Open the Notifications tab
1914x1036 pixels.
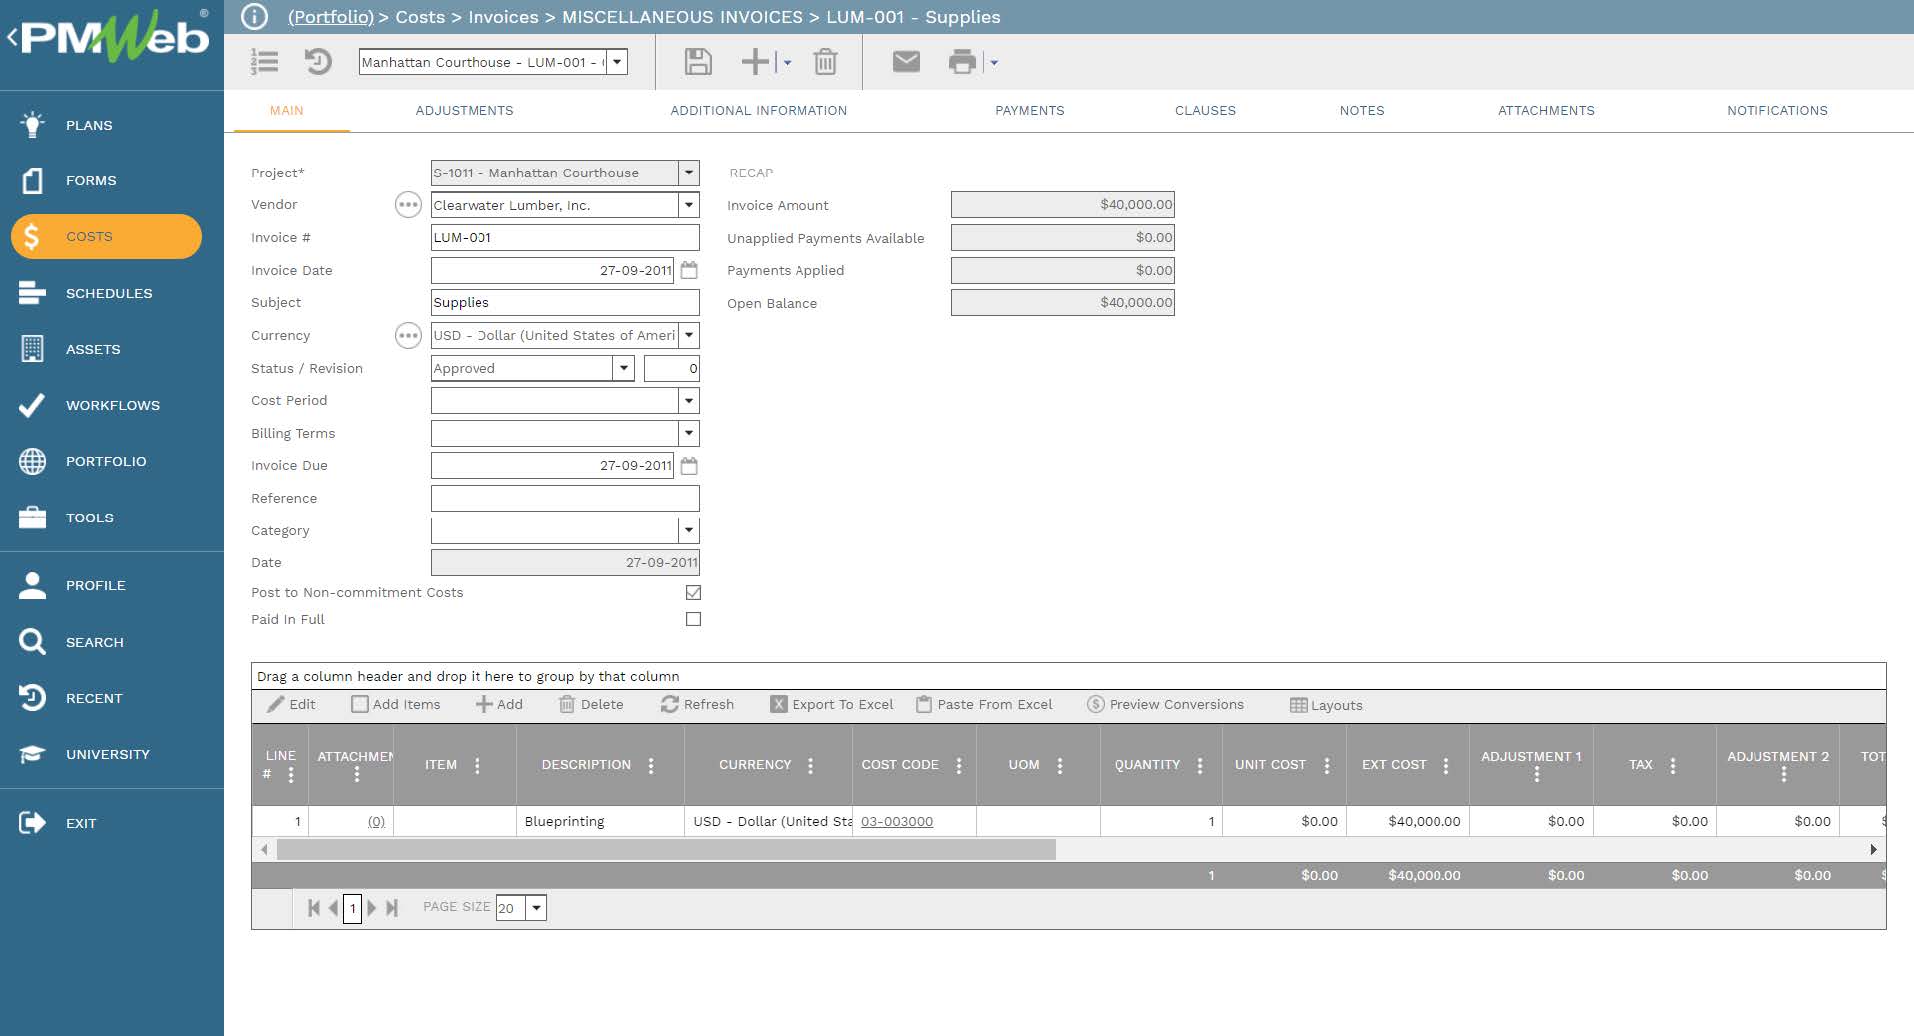[1777, 111]
